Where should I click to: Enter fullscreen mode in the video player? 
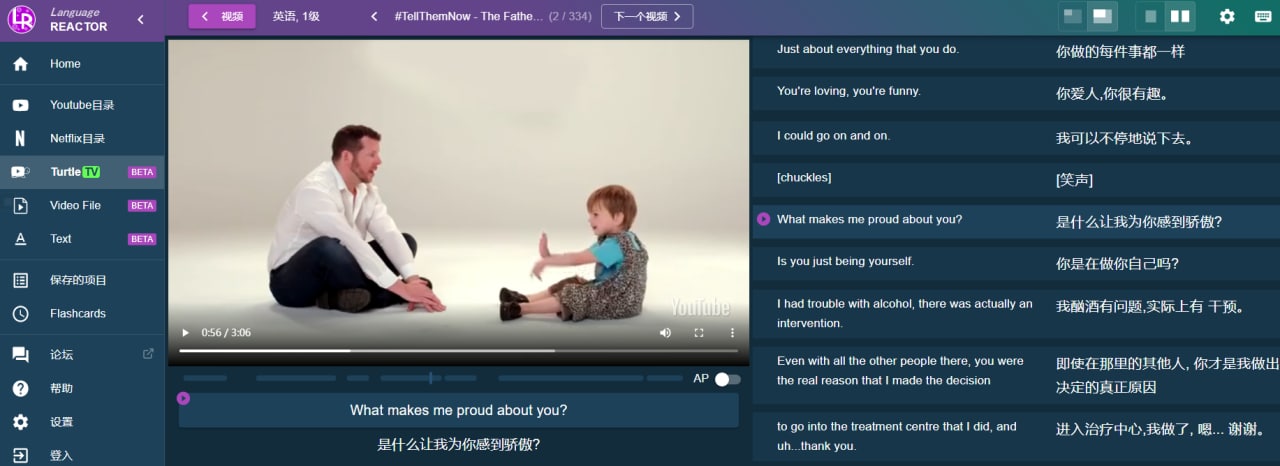click(x=699, y=333)
